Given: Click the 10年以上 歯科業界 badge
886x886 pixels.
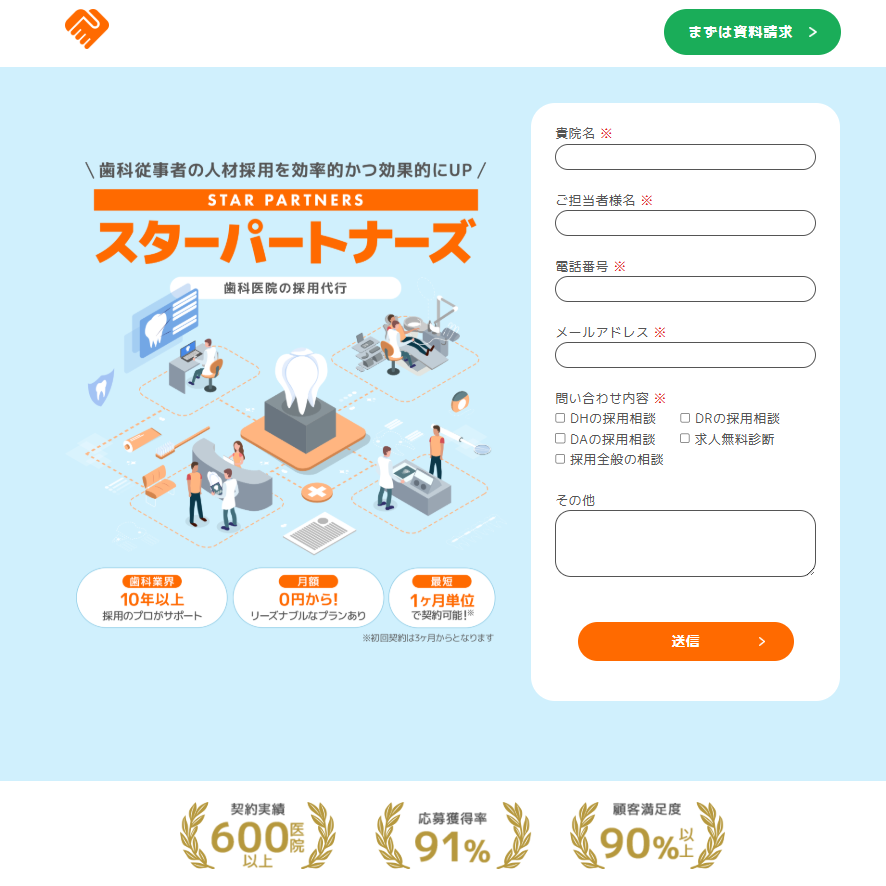Looking at the screenshot, I should click(151, 598).
